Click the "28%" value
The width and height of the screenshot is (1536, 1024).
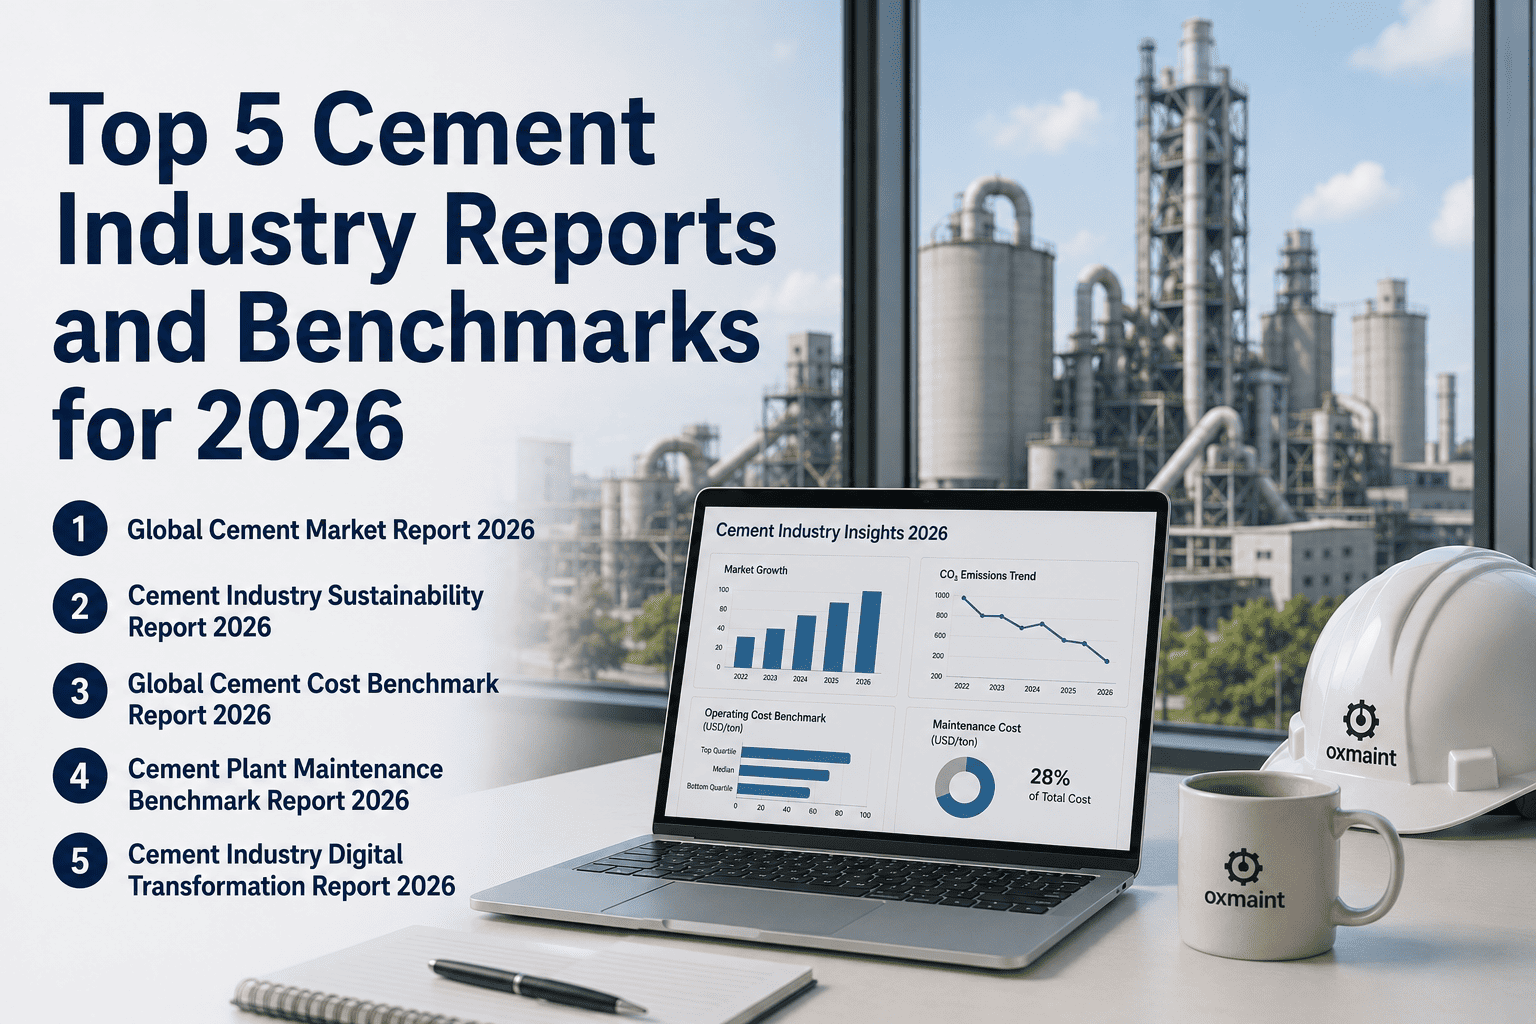[1050, 777]
